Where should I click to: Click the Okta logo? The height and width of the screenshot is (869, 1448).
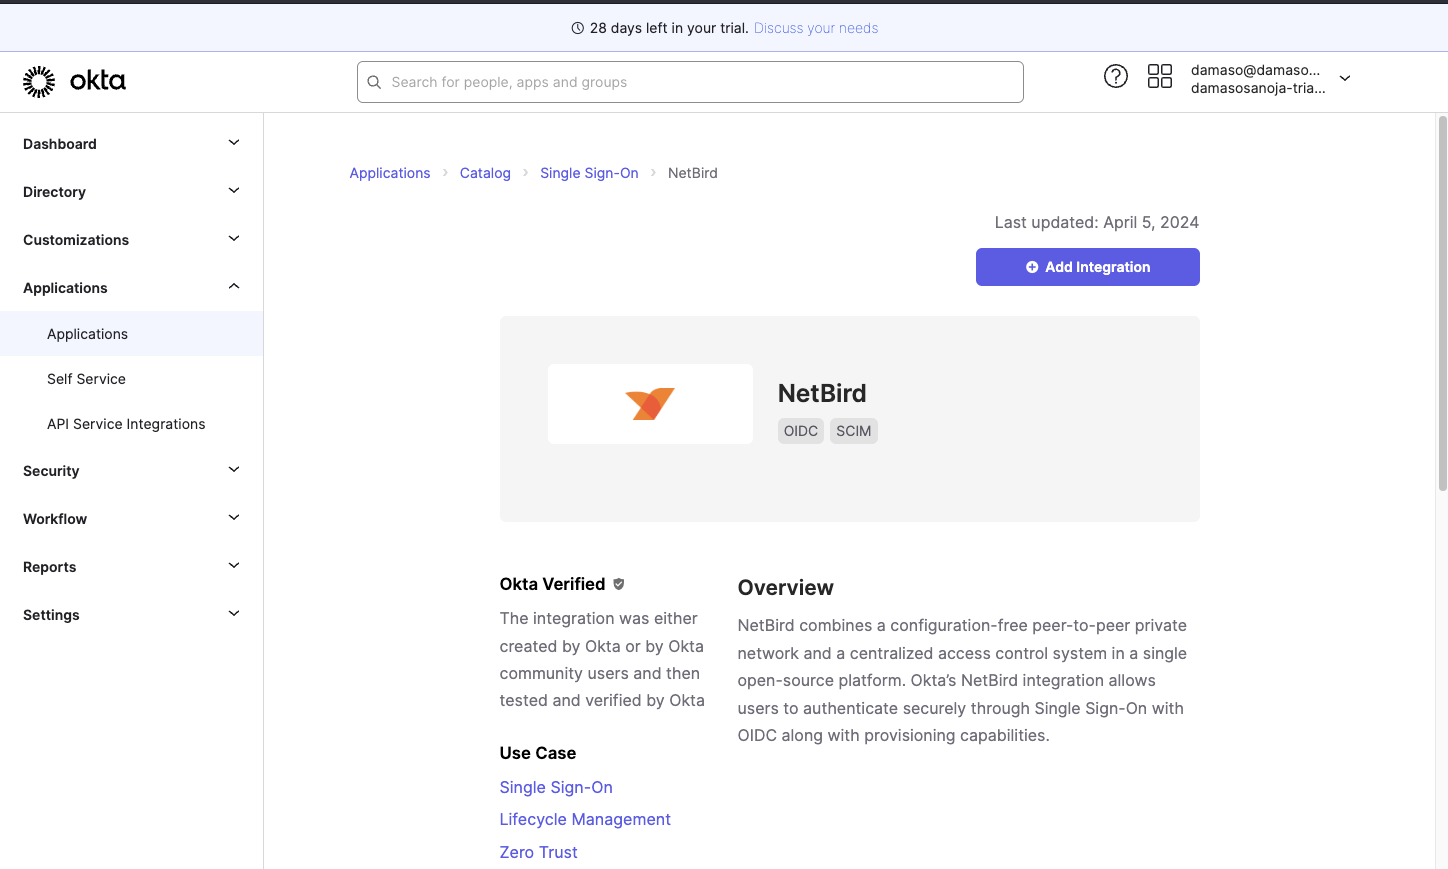pos(72,81)
